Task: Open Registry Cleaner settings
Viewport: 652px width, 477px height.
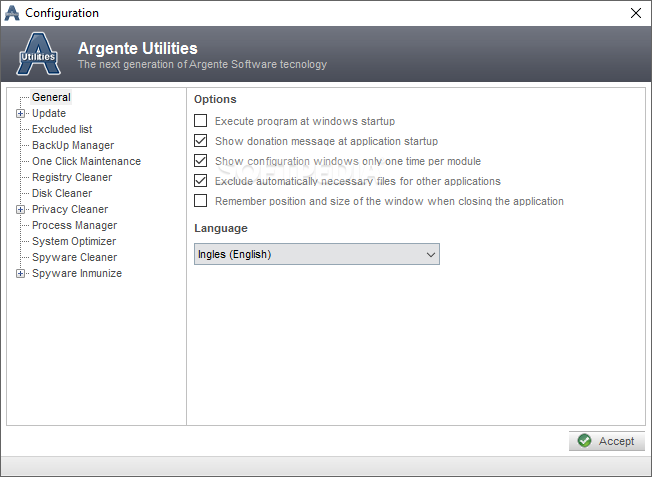Action: [72, 177]
